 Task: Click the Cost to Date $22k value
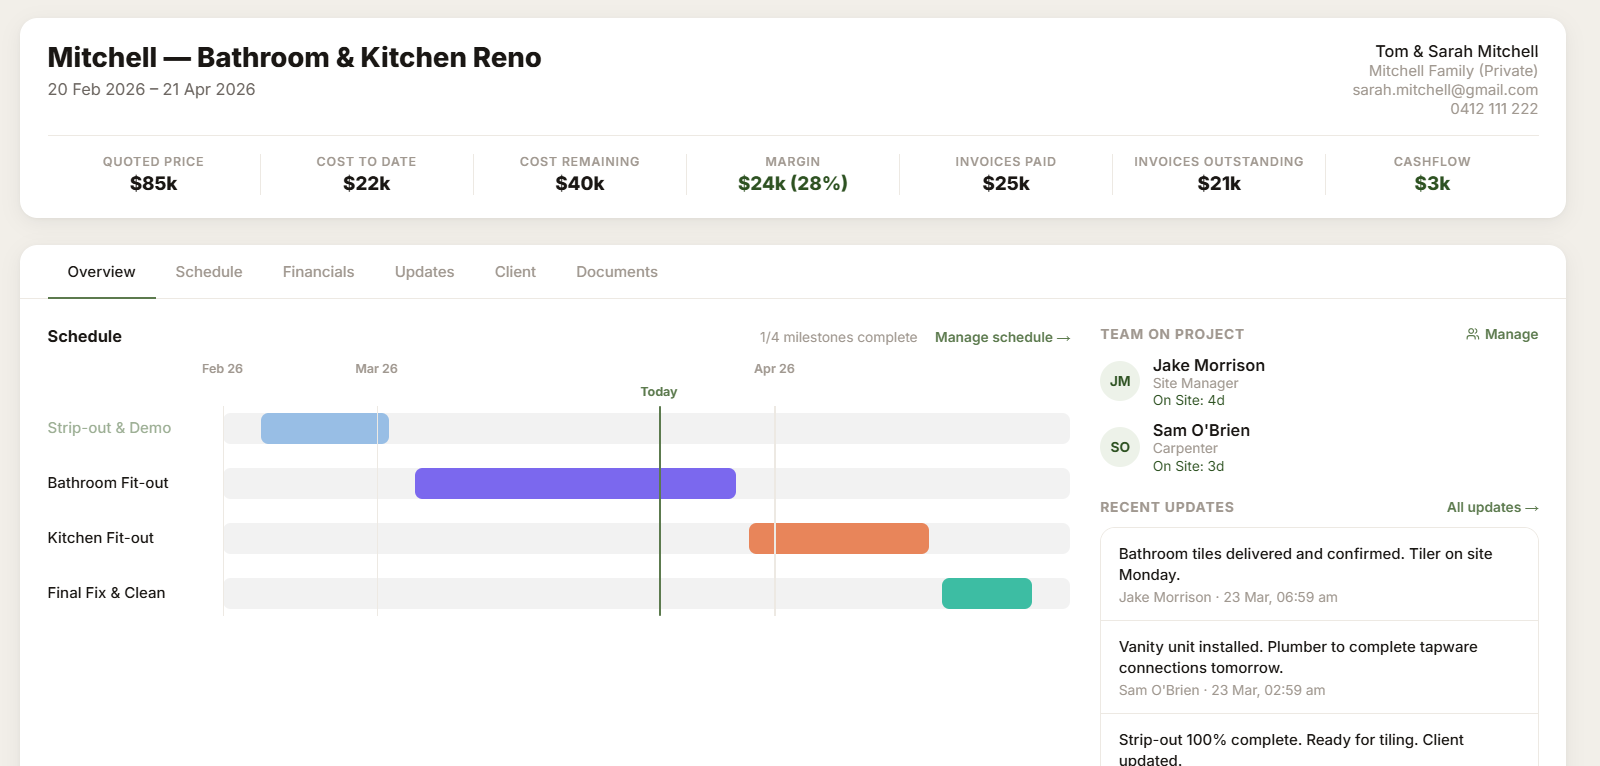click(366, 184)
